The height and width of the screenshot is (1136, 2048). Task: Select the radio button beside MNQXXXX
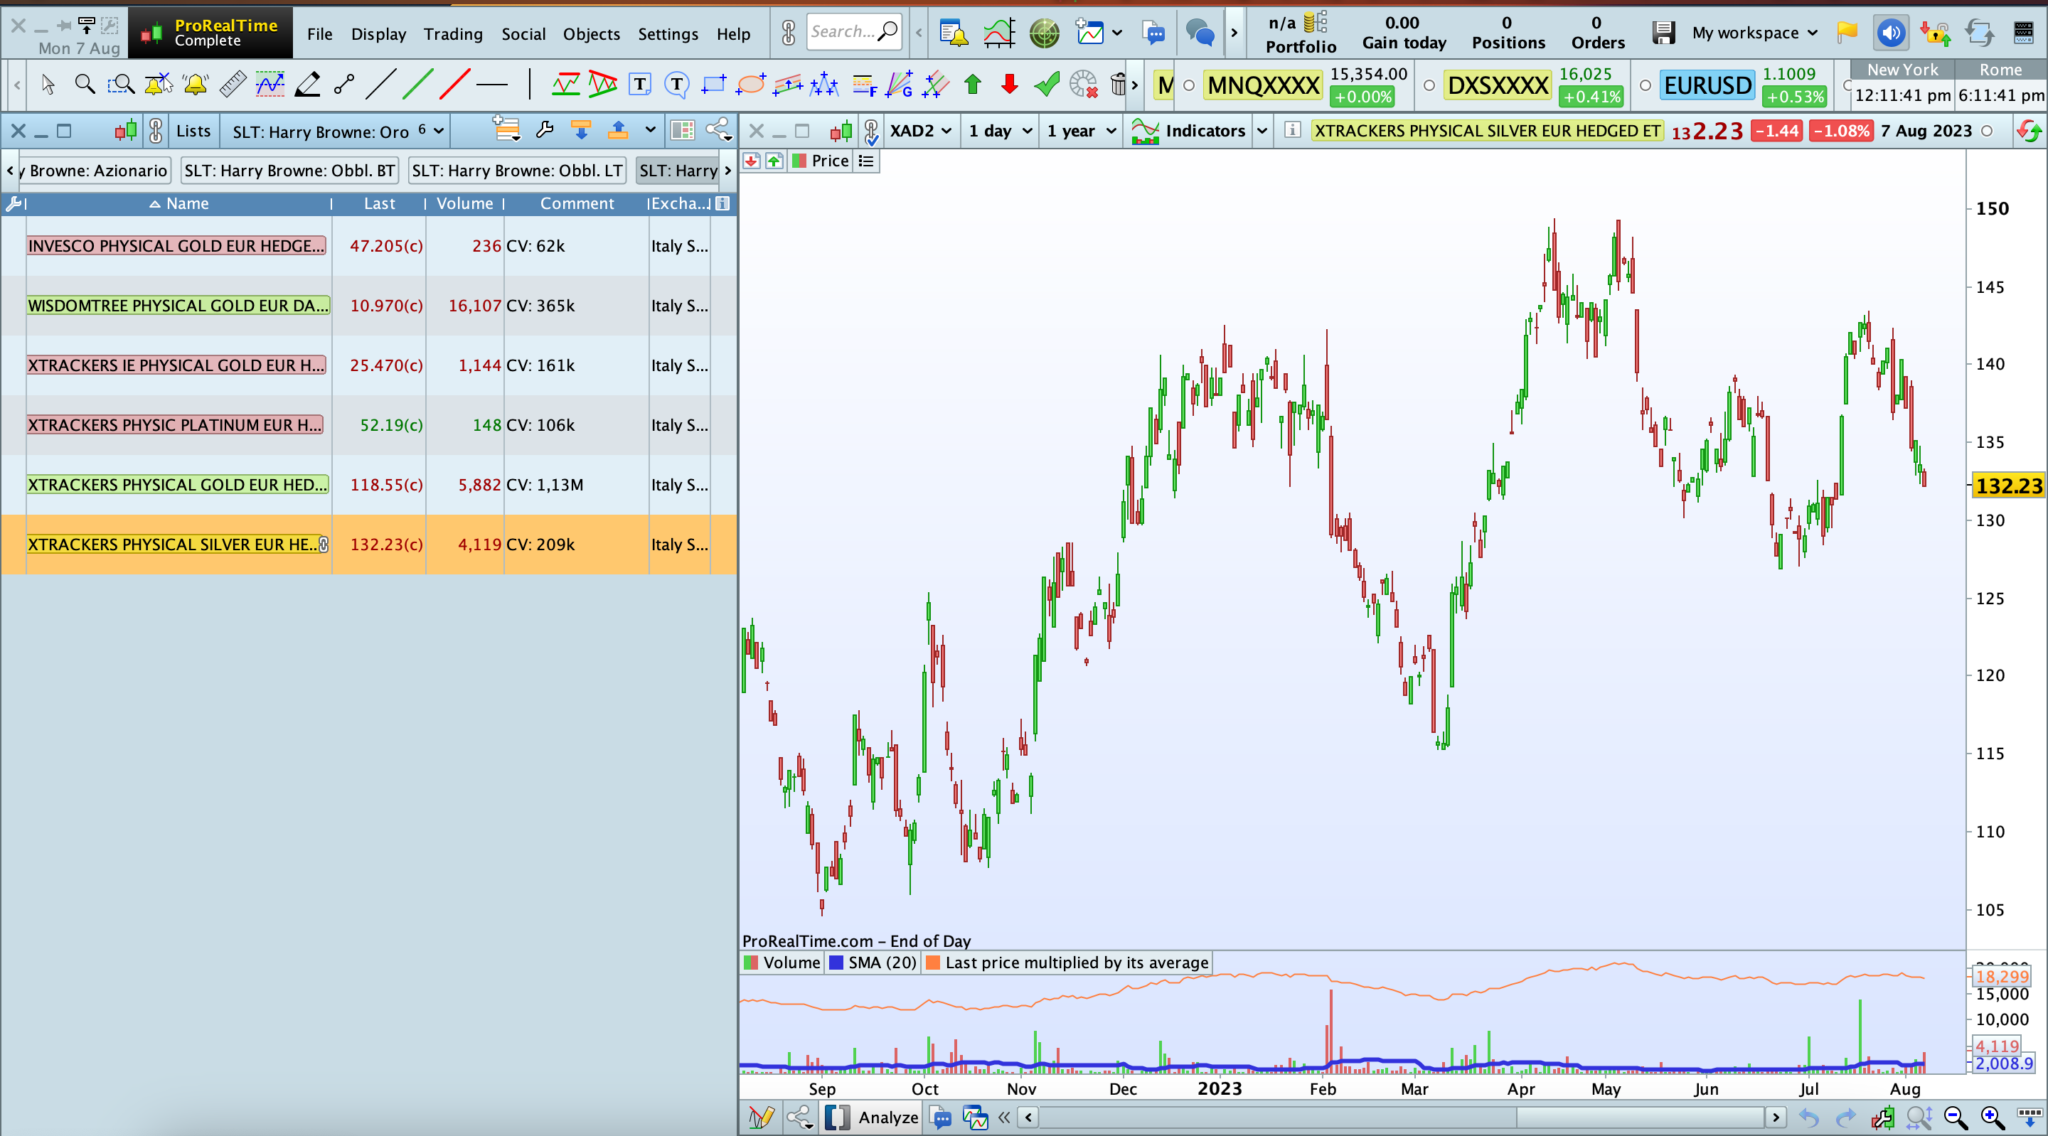point(1189,86)
